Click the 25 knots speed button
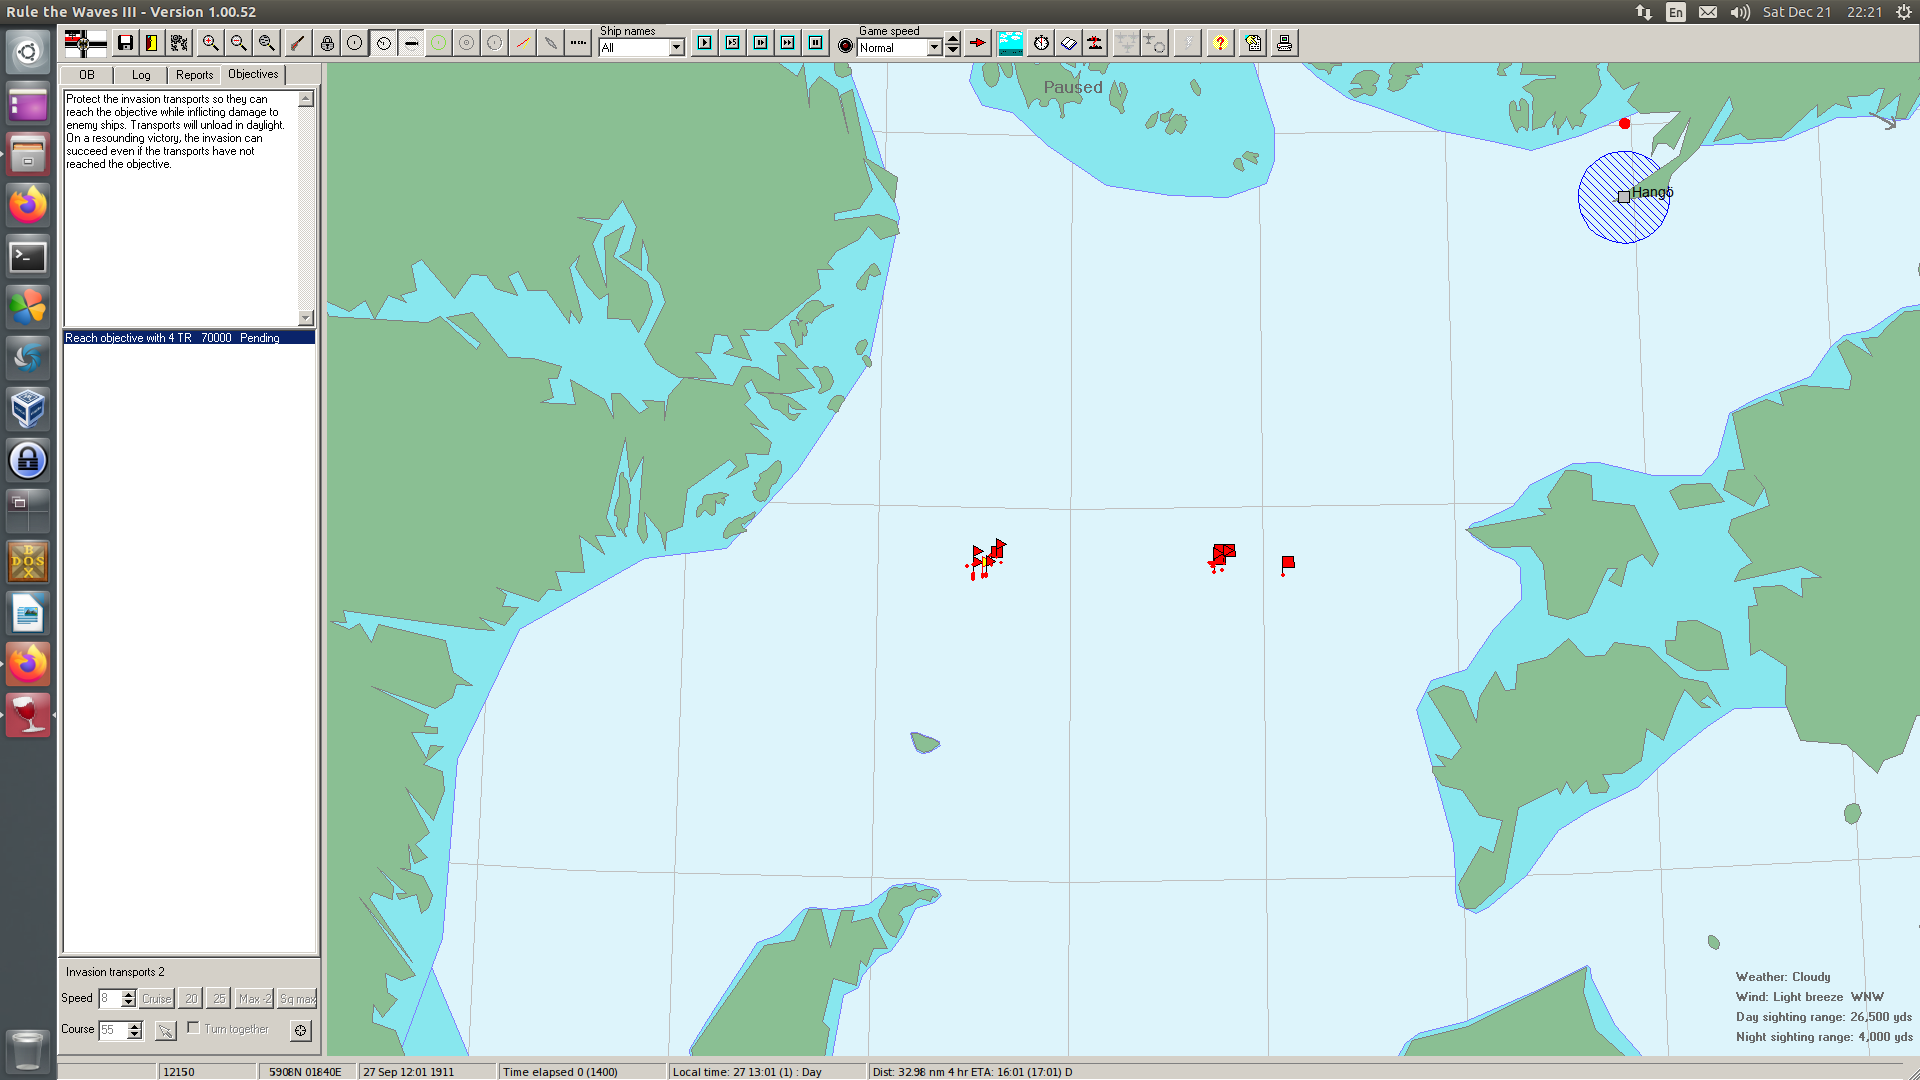This screenshot has width=1920, height=1080. point(219,999)
